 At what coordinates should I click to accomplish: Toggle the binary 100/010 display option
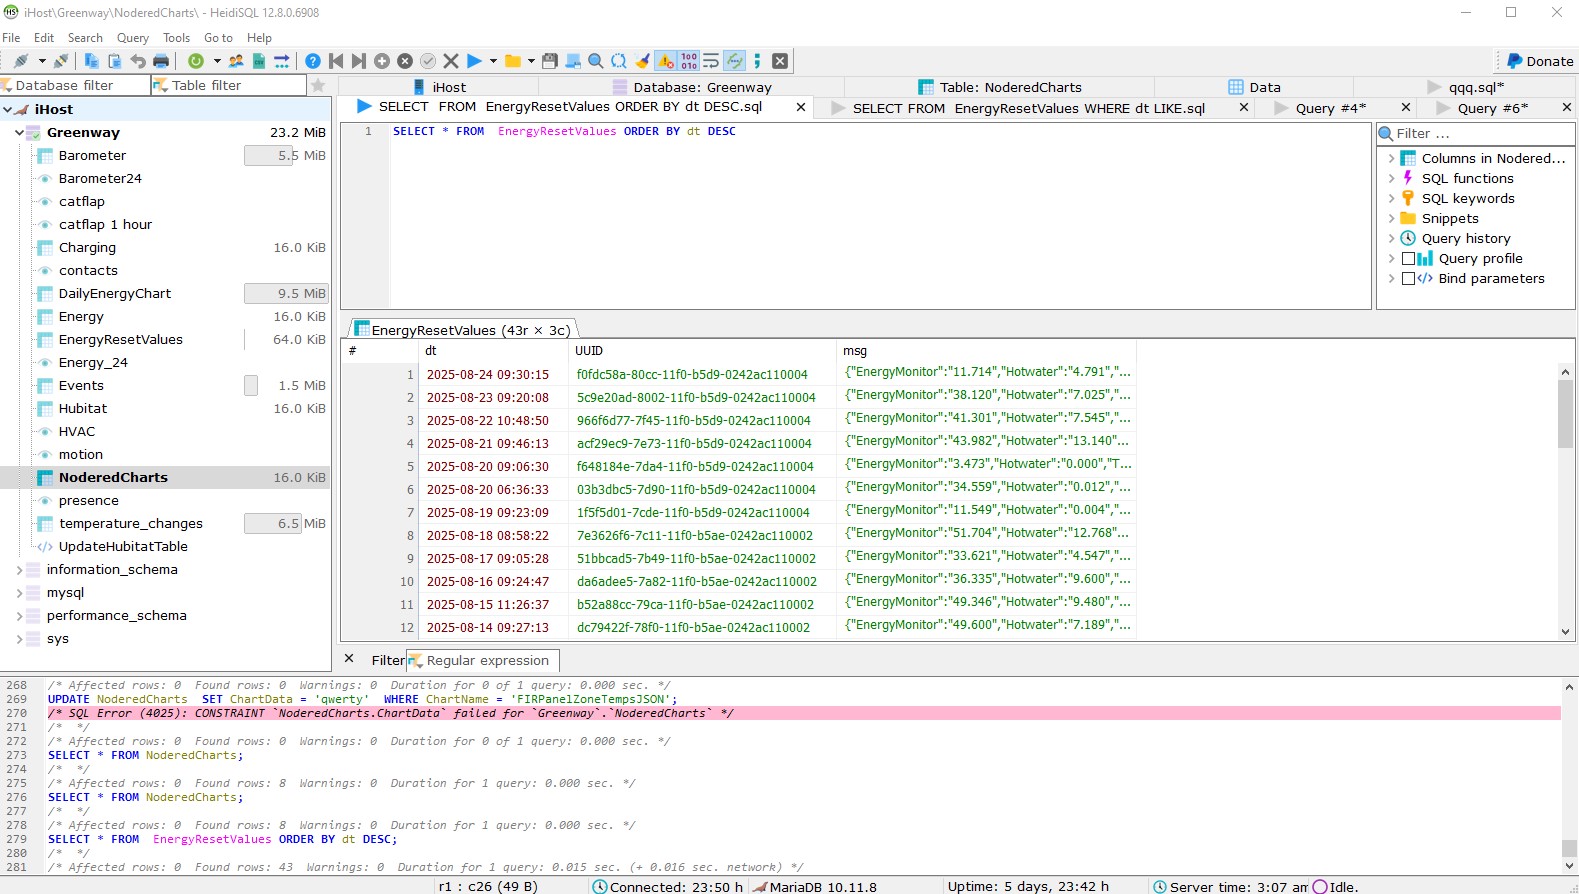(x=689, y=61)
